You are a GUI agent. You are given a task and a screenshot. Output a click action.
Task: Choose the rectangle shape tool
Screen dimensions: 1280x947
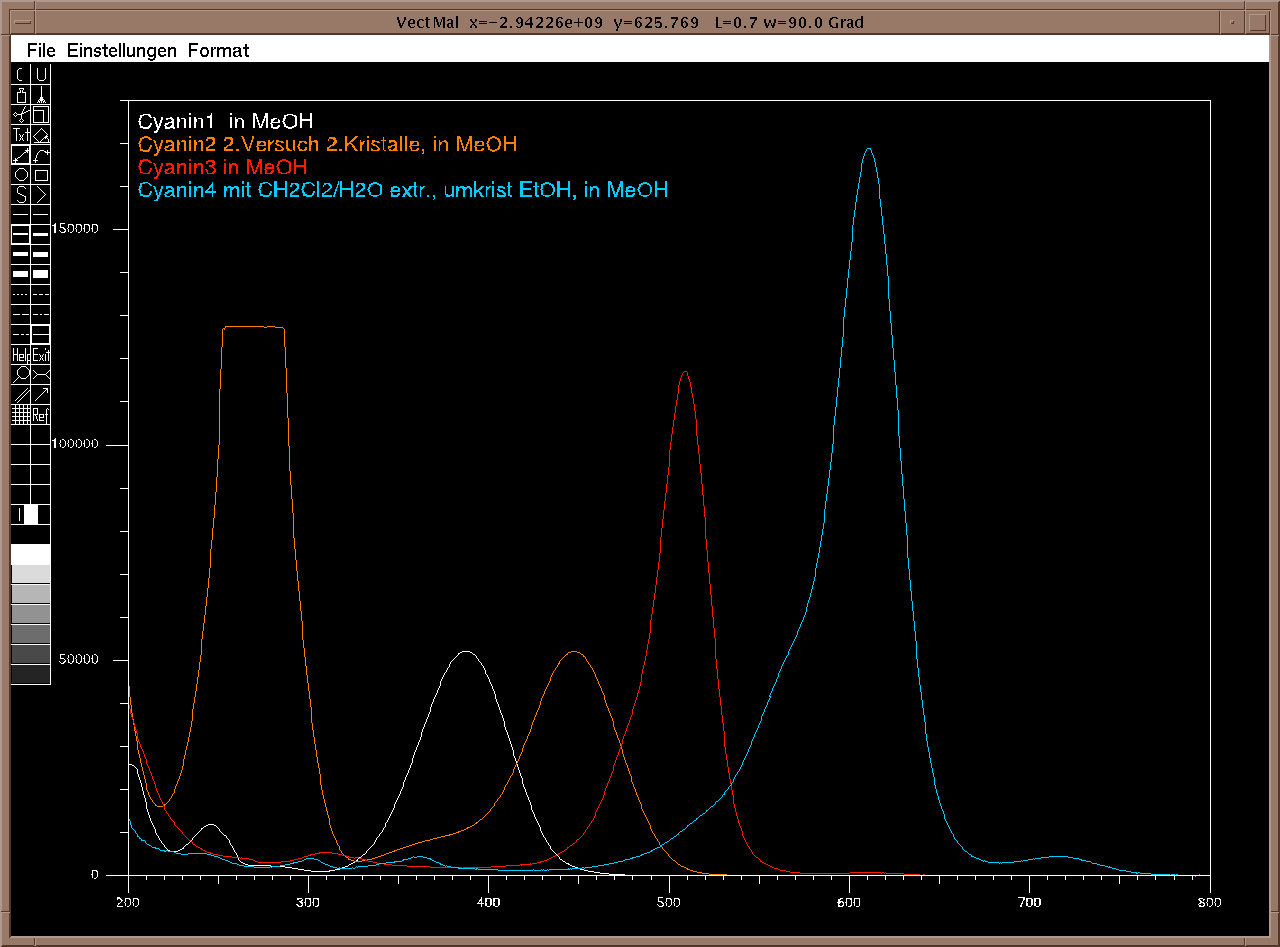(41, 175)
